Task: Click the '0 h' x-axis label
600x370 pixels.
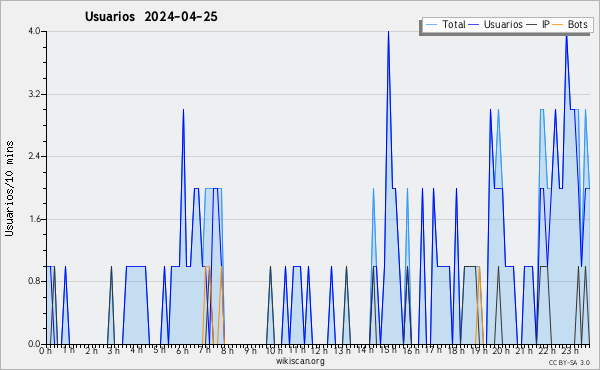Action: click(x=46, y=351)
